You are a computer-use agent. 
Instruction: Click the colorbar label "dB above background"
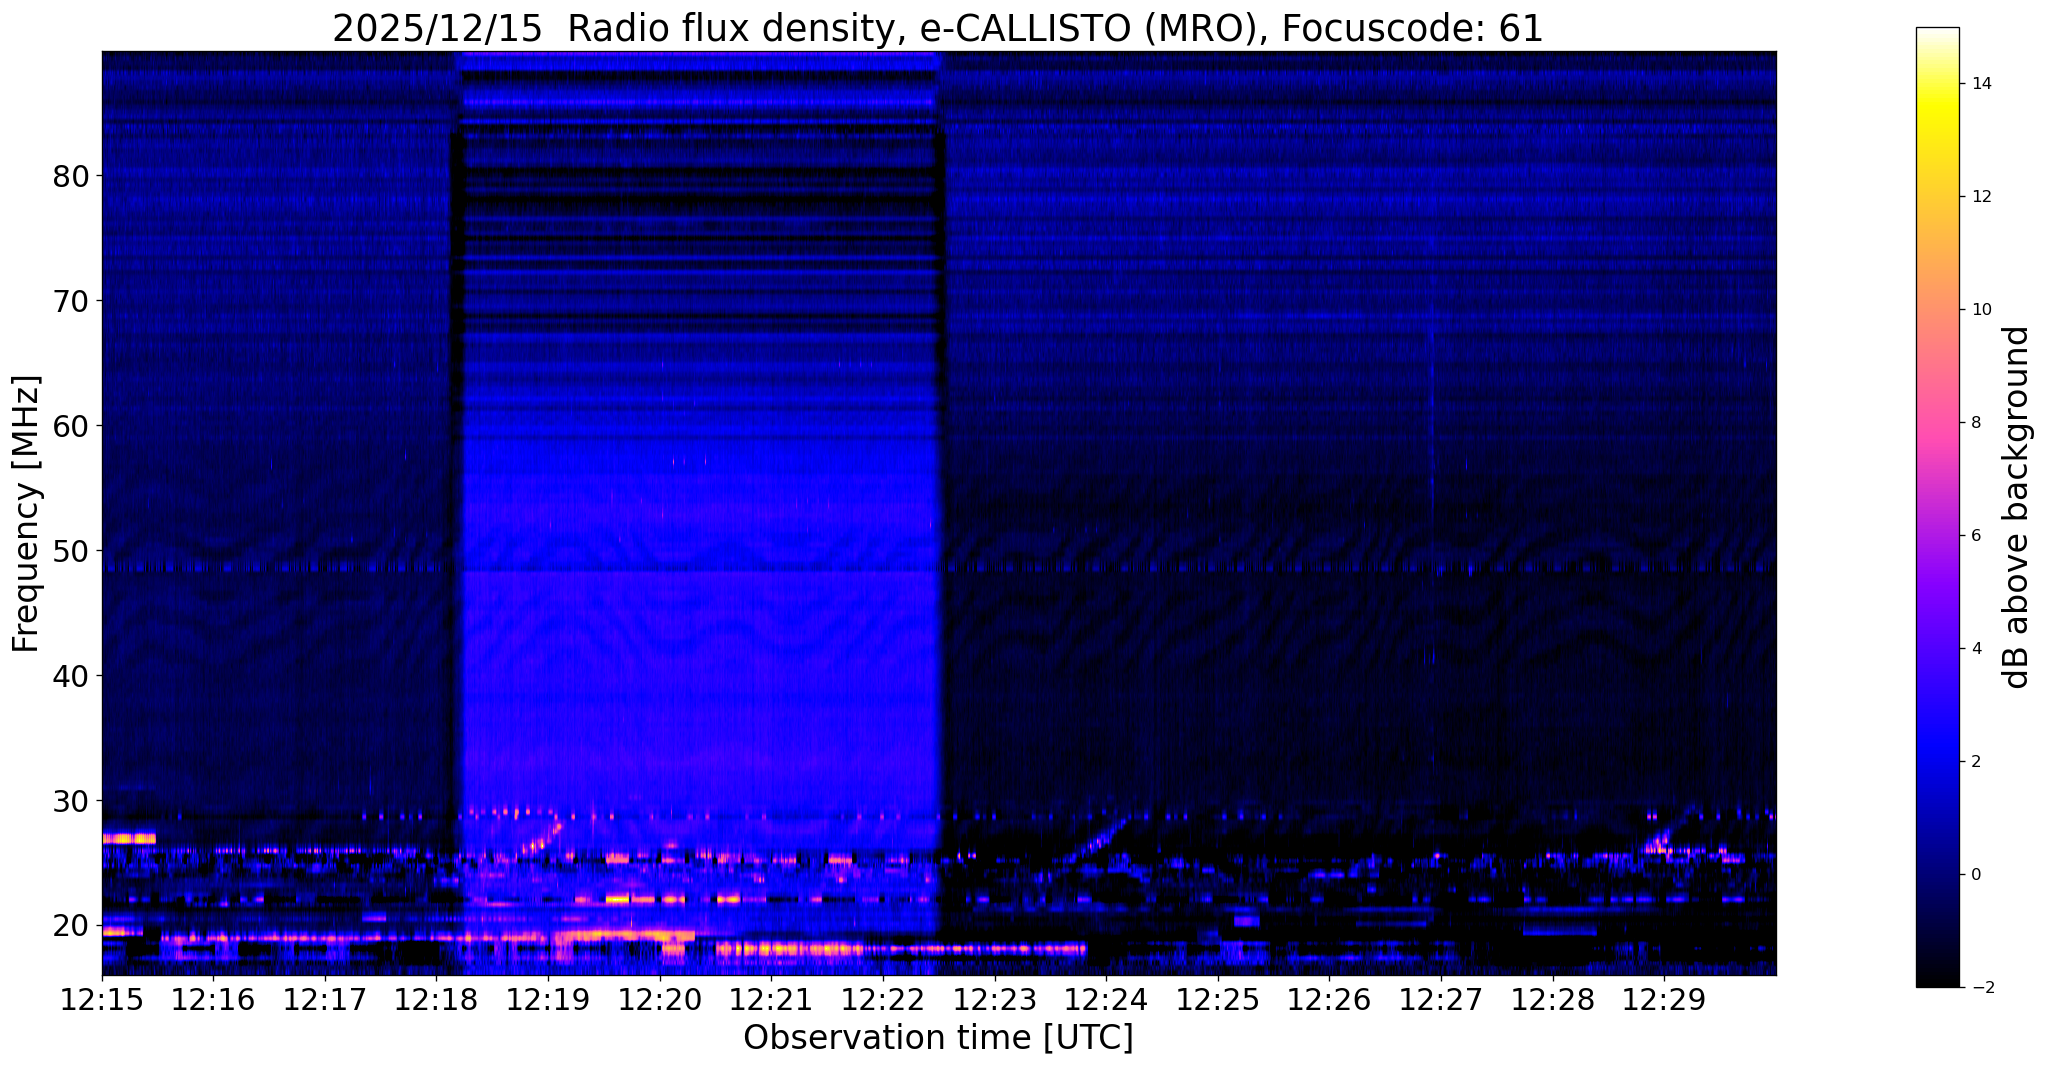tap(2016, 507)
